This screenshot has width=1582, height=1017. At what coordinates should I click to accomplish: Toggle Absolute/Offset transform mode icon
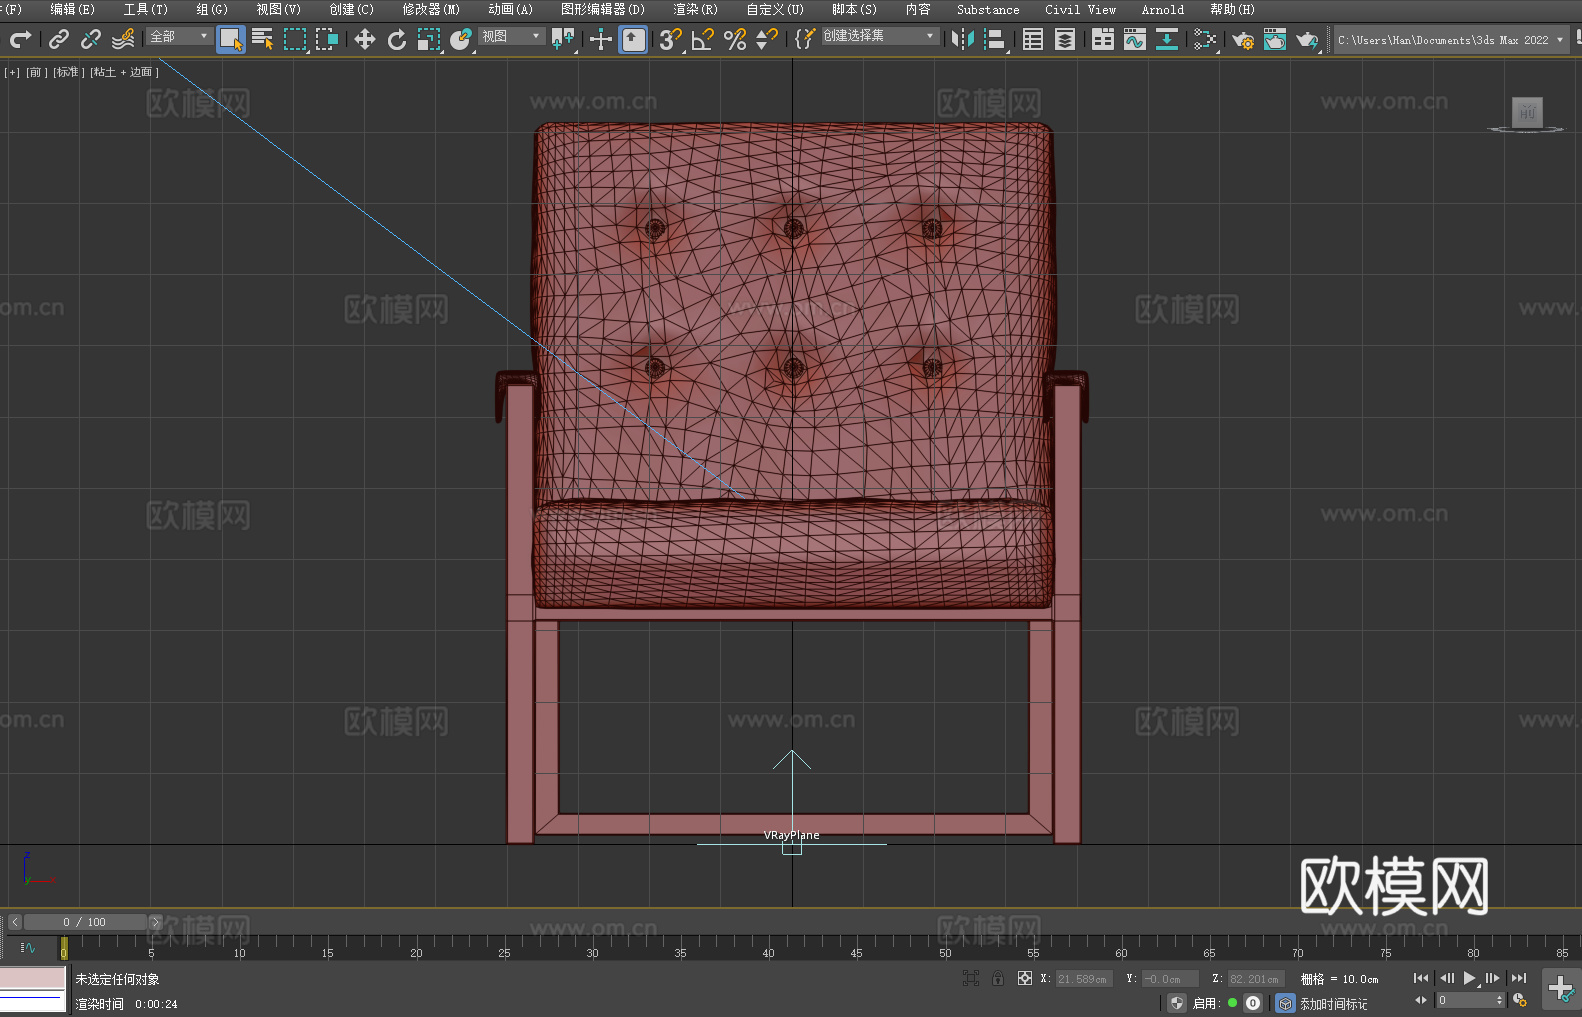coord(1025,978)
